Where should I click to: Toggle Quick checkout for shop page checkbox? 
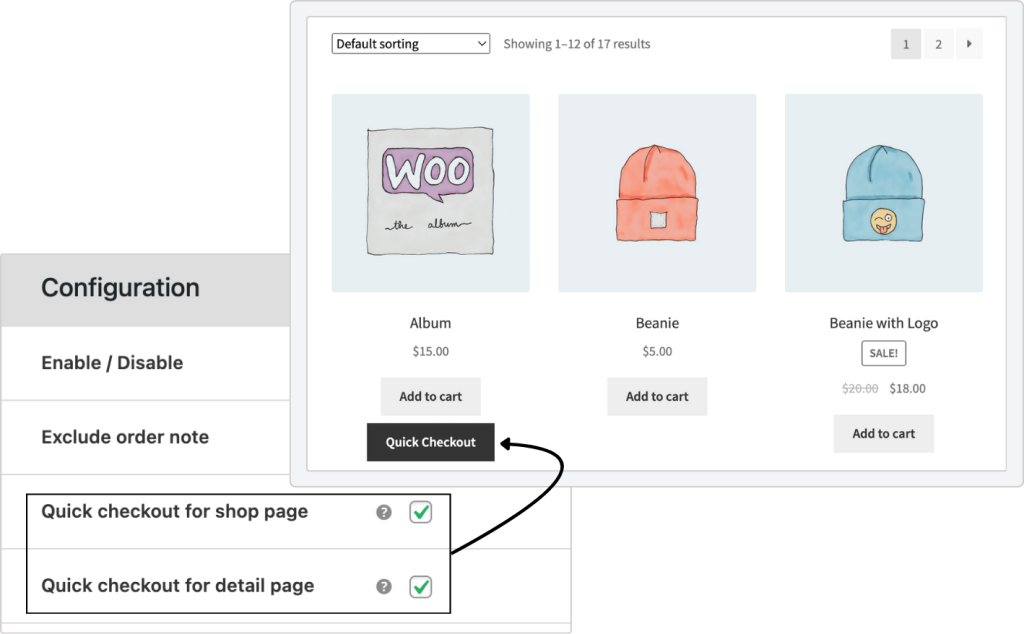(x=421, y=513)
